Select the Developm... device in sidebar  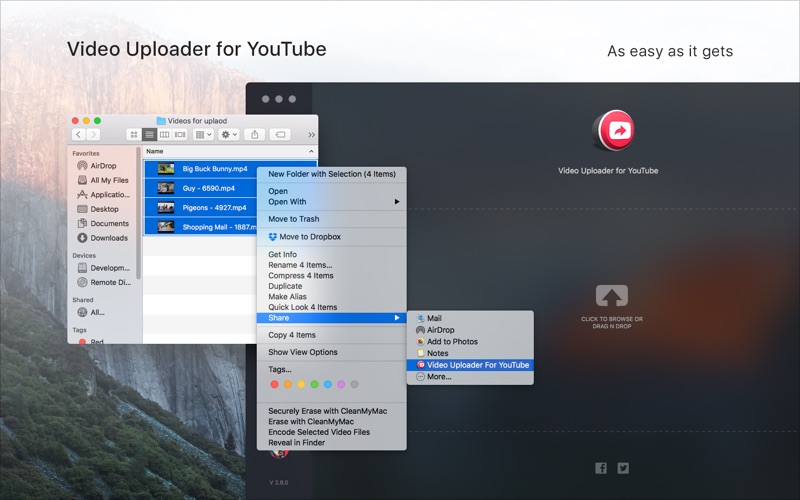[103, 268]
